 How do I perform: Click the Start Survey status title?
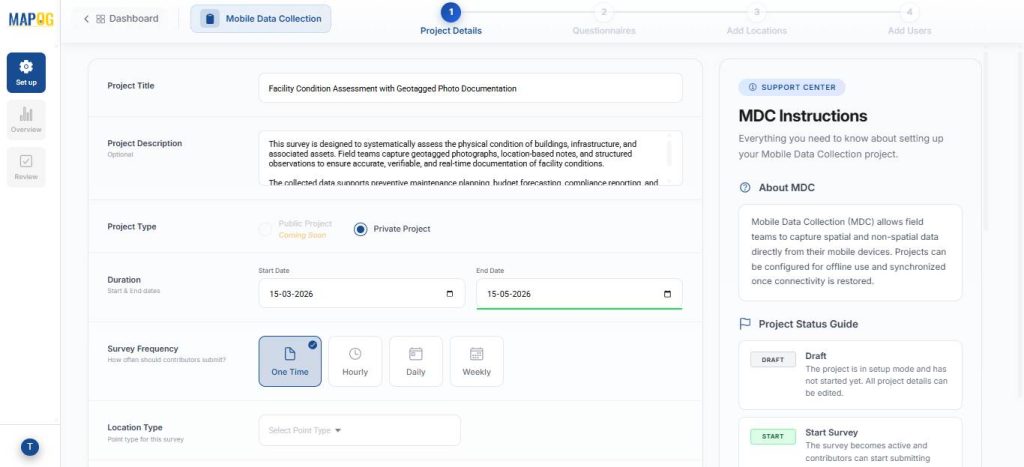pos(831,432)
